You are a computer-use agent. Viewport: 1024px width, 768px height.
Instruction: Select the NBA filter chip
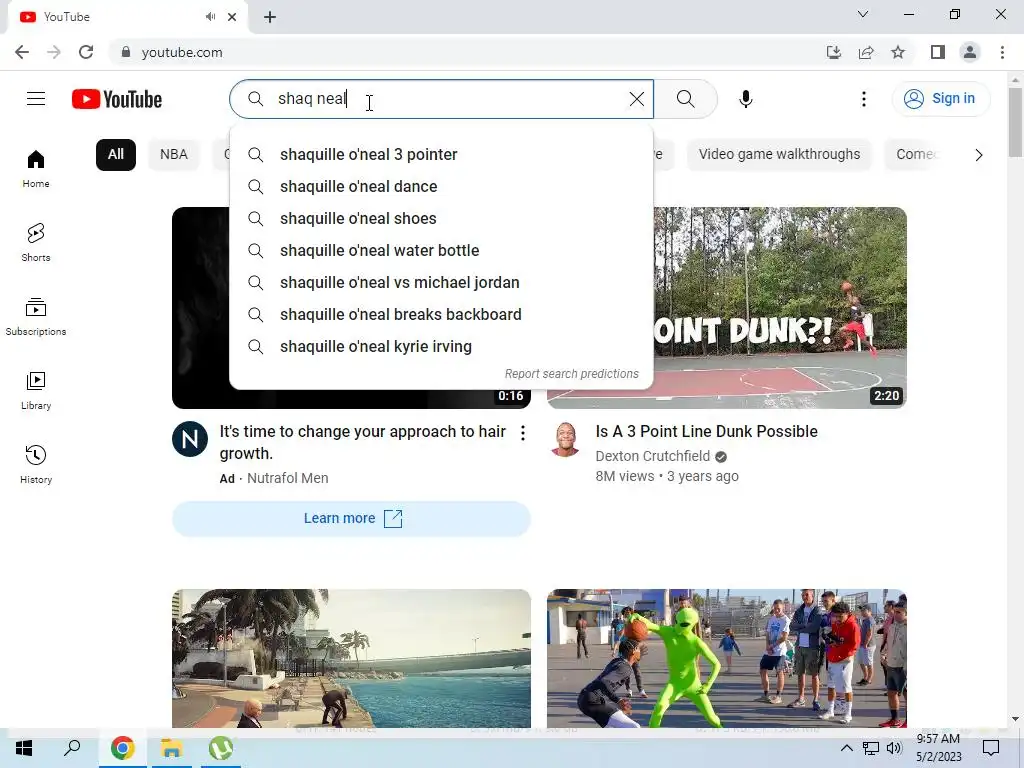[174, 155]
